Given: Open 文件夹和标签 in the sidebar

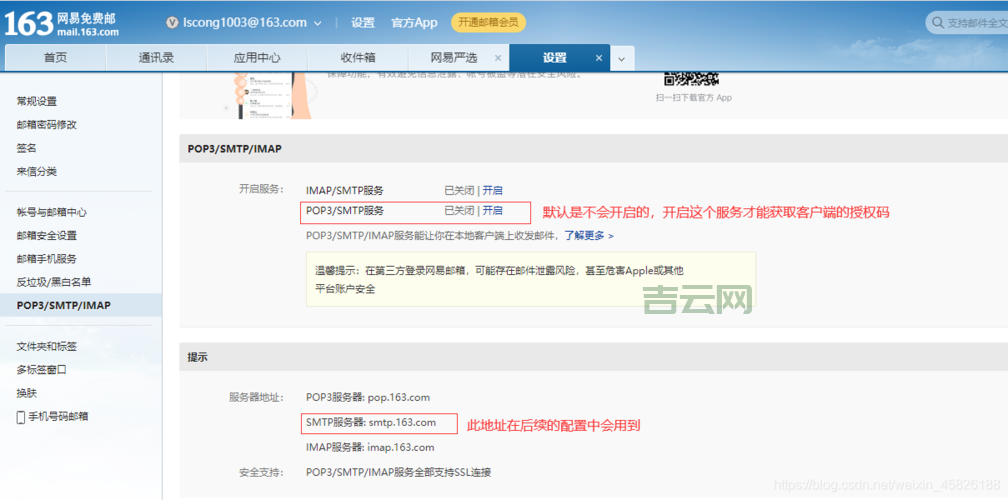Looking at the screenshot, I should (x=47, y=346).
